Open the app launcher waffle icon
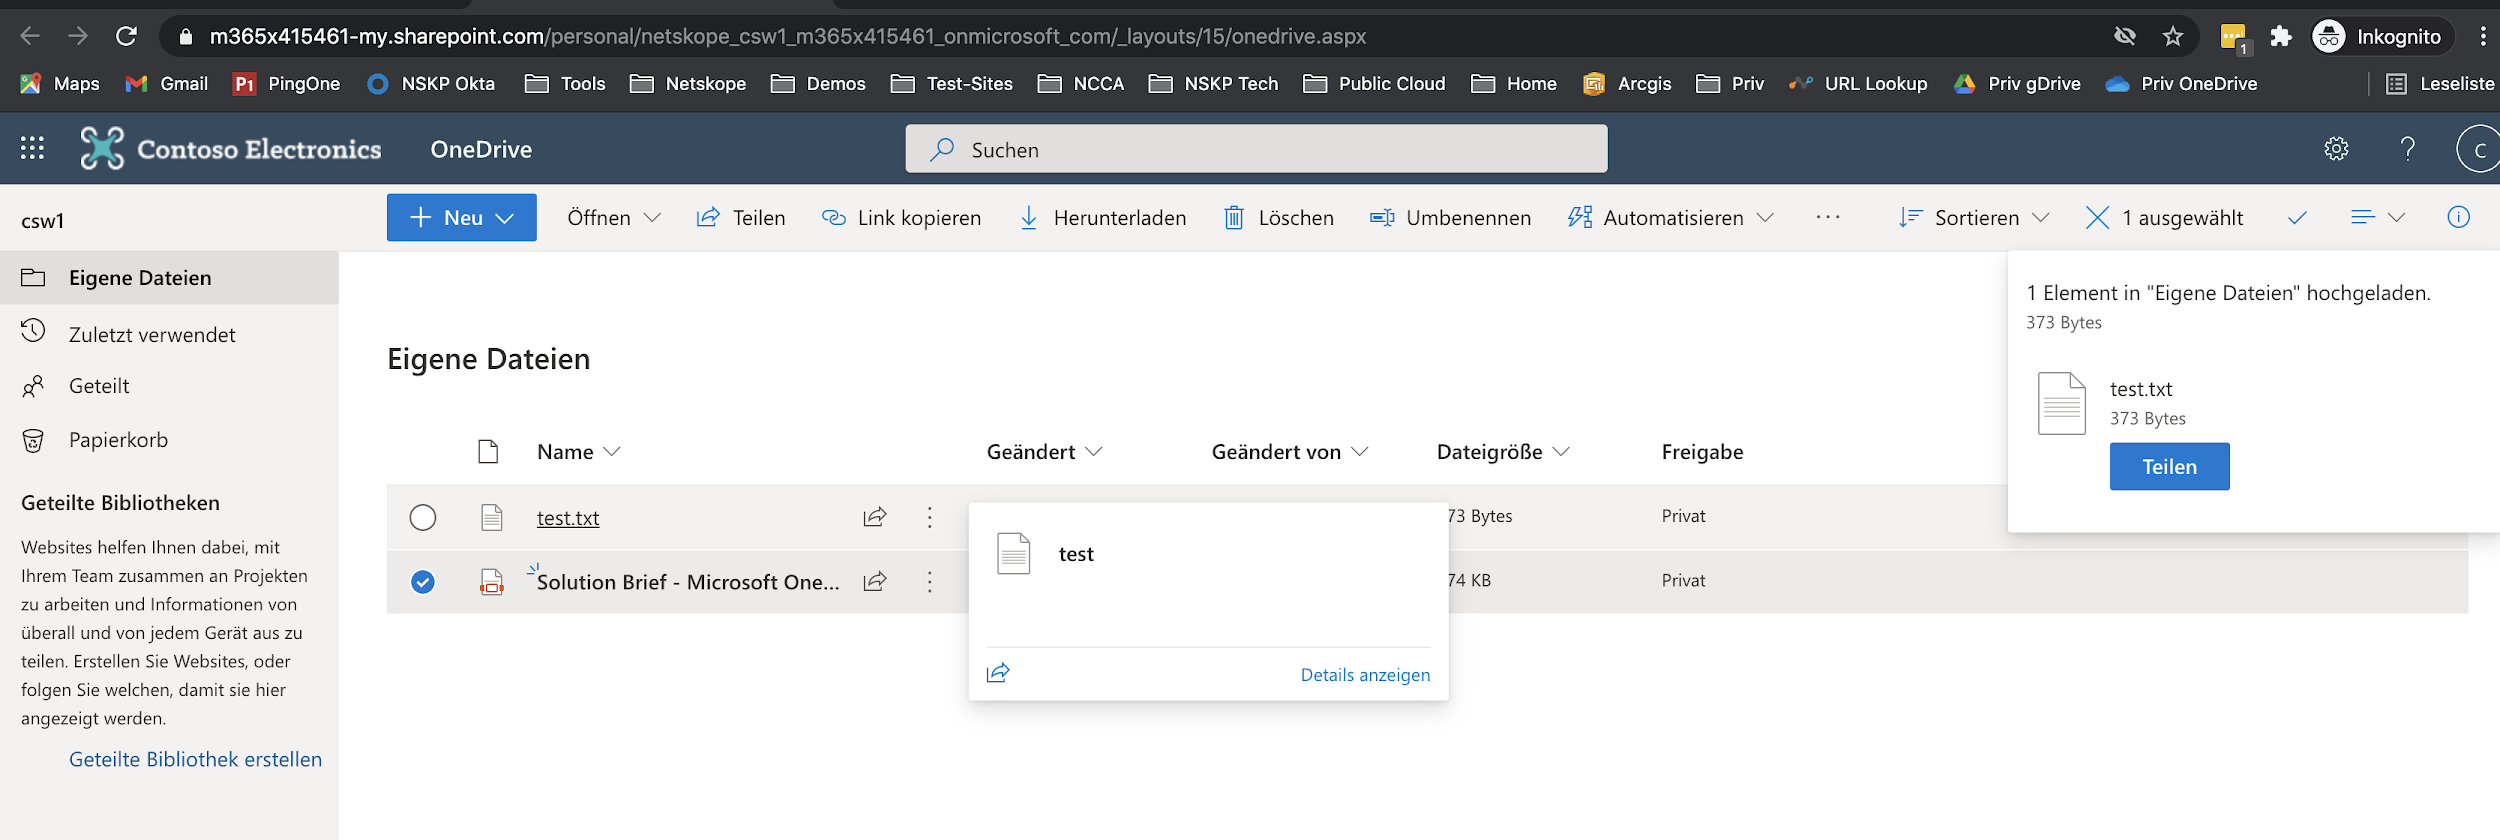This screenshot has height=840, width=2500. [x=32, y=148]
